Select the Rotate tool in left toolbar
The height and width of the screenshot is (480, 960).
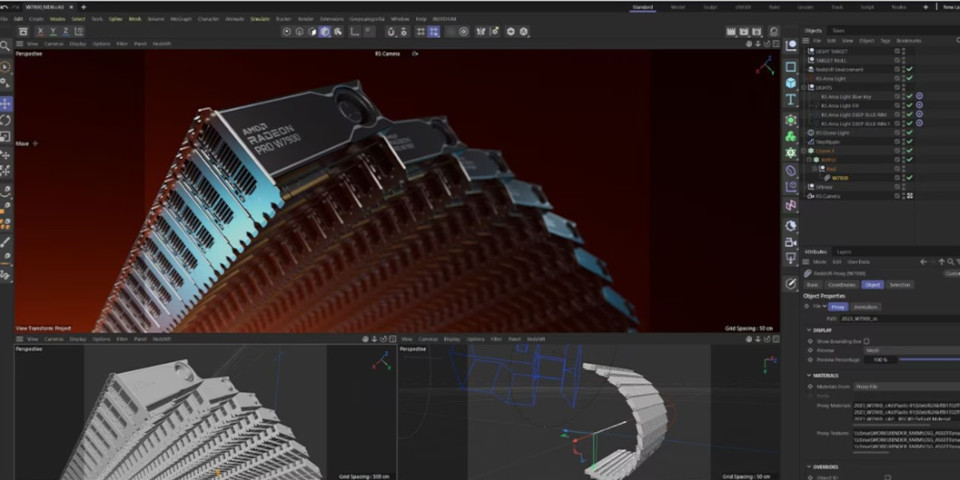[x=6, y=120]
